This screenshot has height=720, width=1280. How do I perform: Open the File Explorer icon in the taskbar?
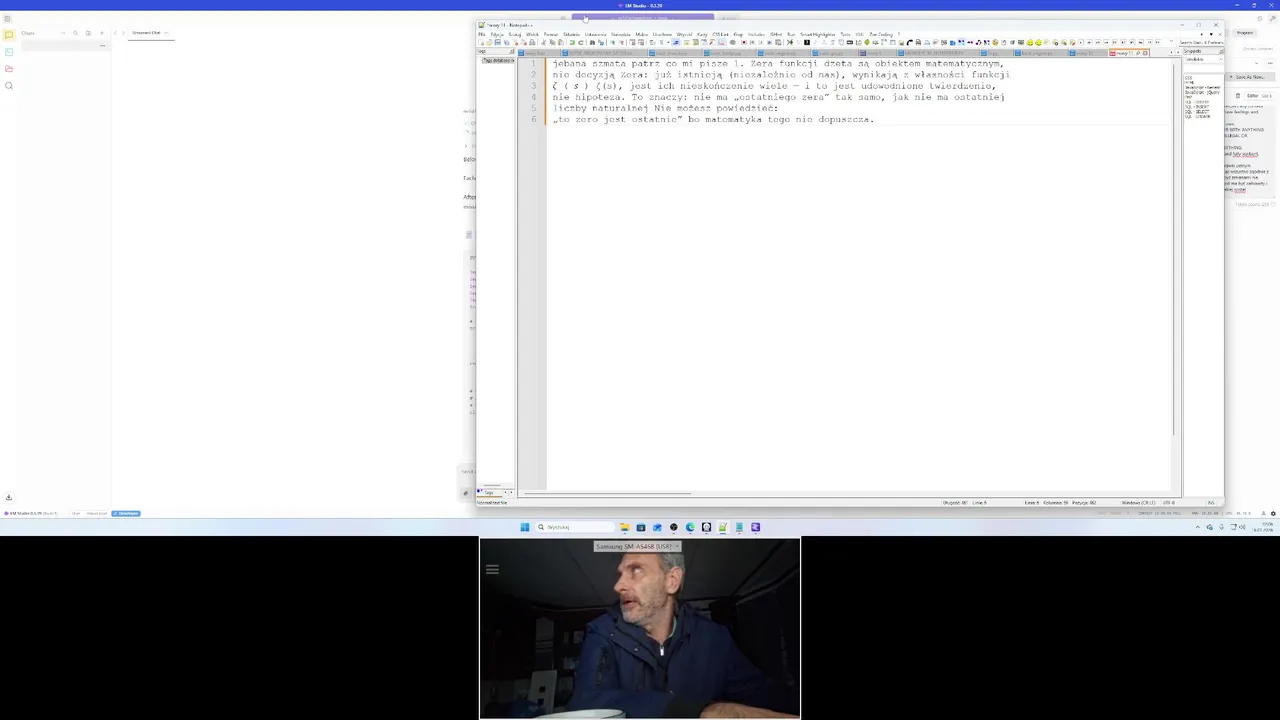coord(624,527)
